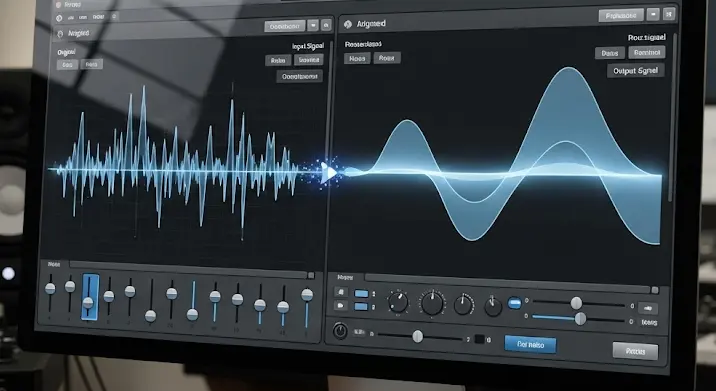Screen dimensions: 716x391
Task: Click the first rotary knob beside the blue toggles
Action: coord(398,302)
